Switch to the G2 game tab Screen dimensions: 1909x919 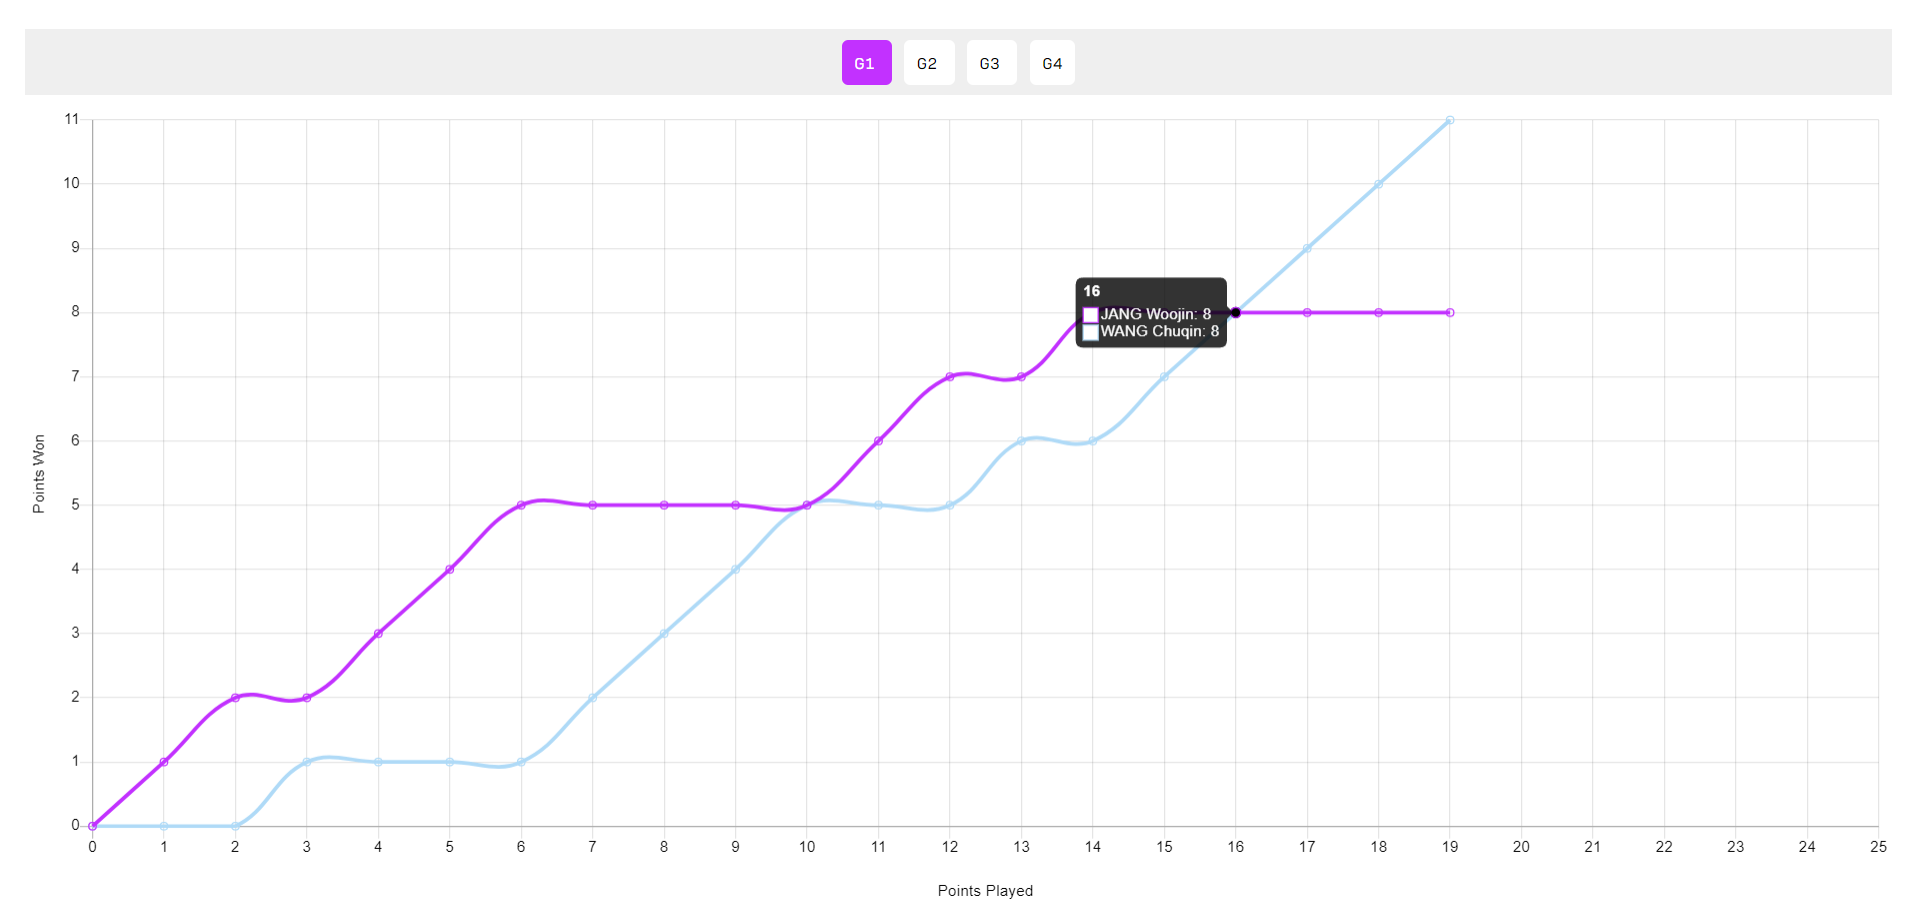coord(928,63)
